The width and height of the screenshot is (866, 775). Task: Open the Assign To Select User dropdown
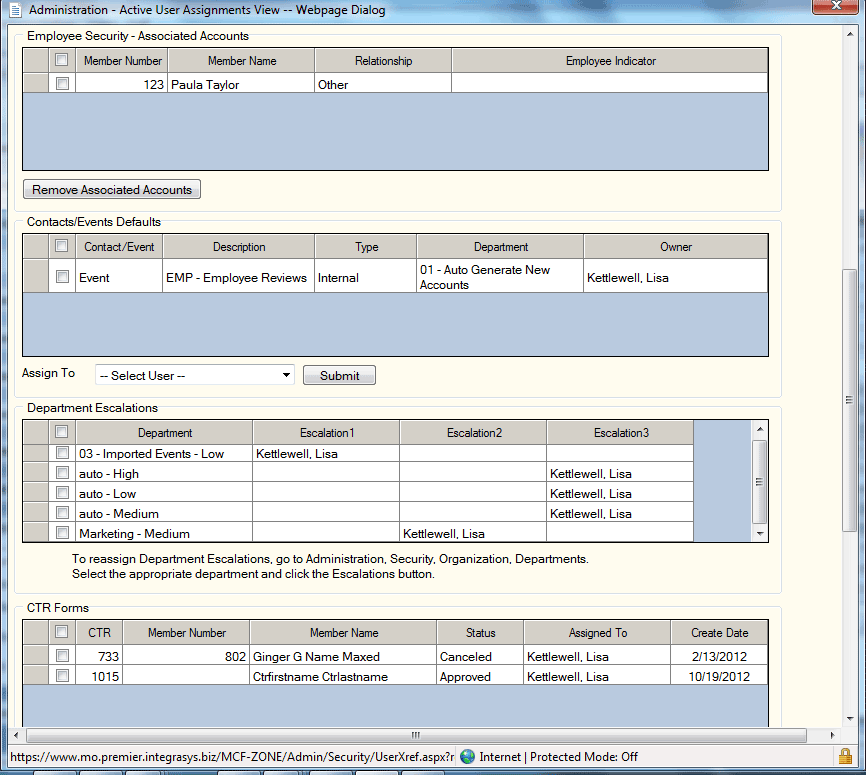[195, 375]
